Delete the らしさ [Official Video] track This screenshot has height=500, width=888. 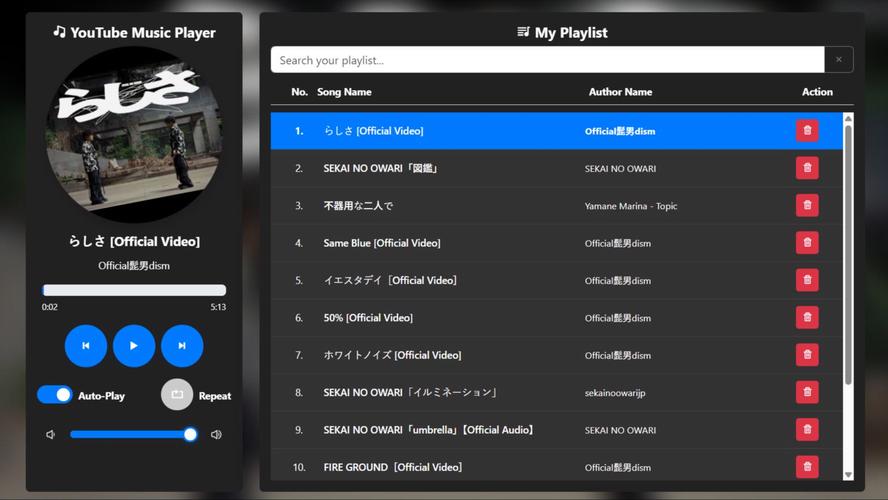(807, 131)
